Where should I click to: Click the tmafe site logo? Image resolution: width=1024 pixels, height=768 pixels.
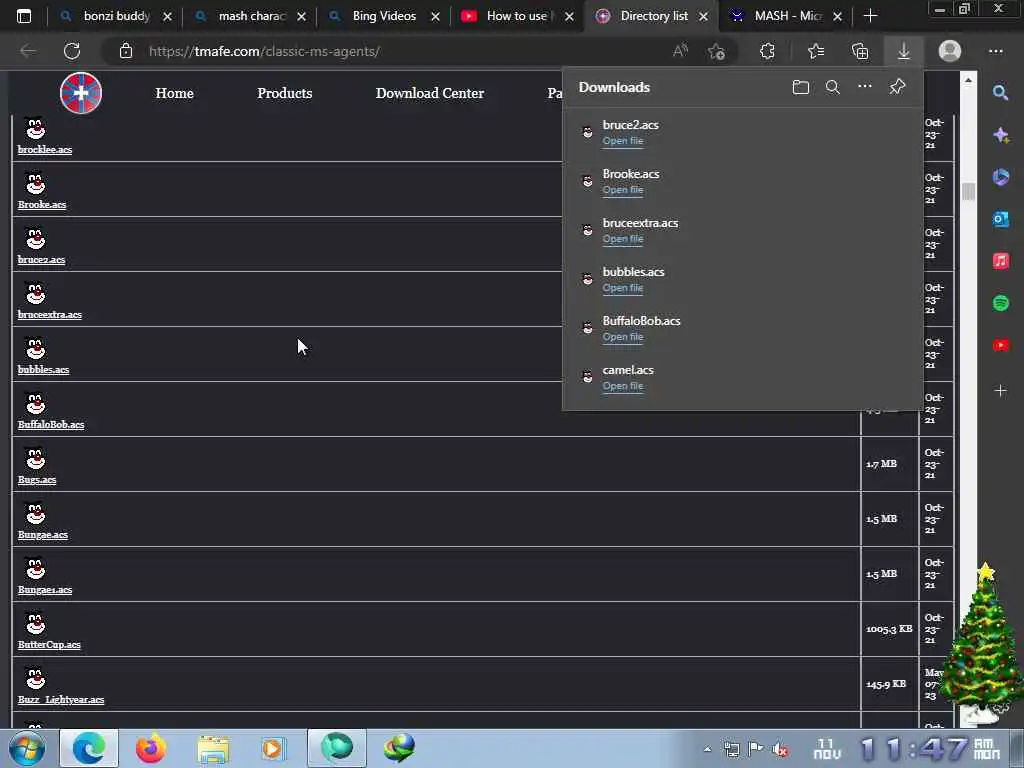click(x=81, y=93)
